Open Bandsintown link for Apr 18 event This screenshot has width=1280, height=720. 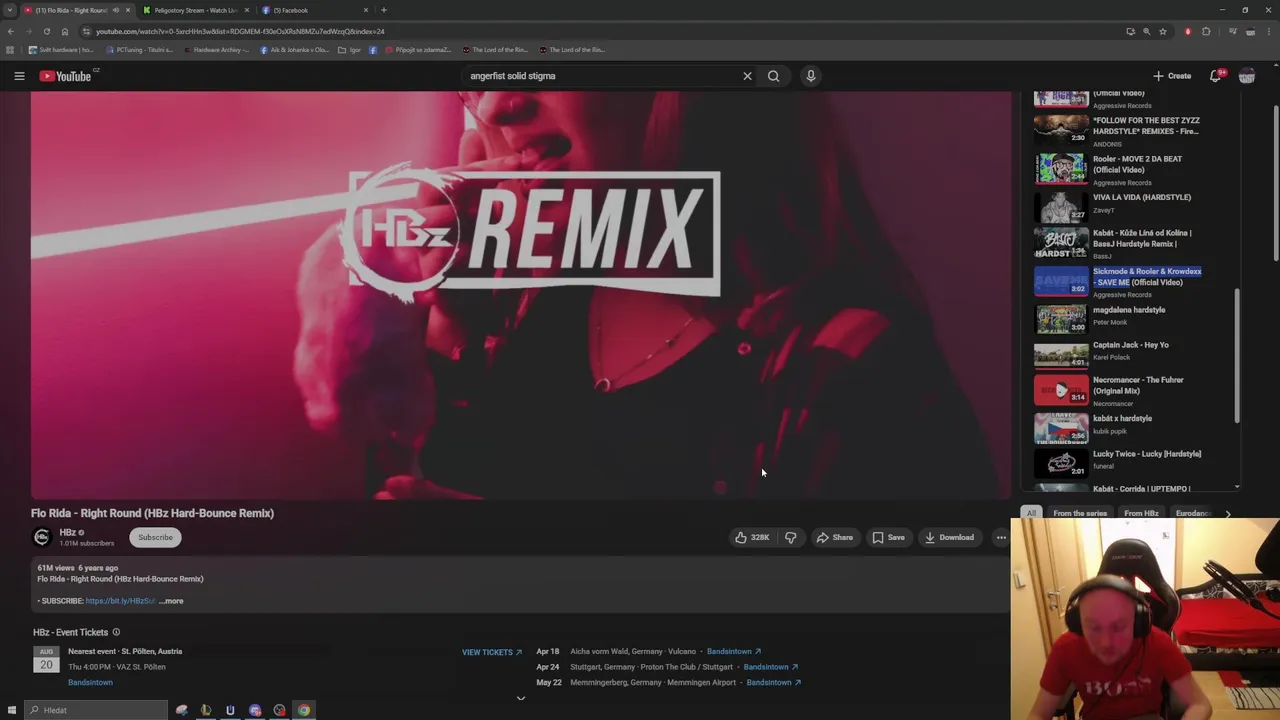734,651
